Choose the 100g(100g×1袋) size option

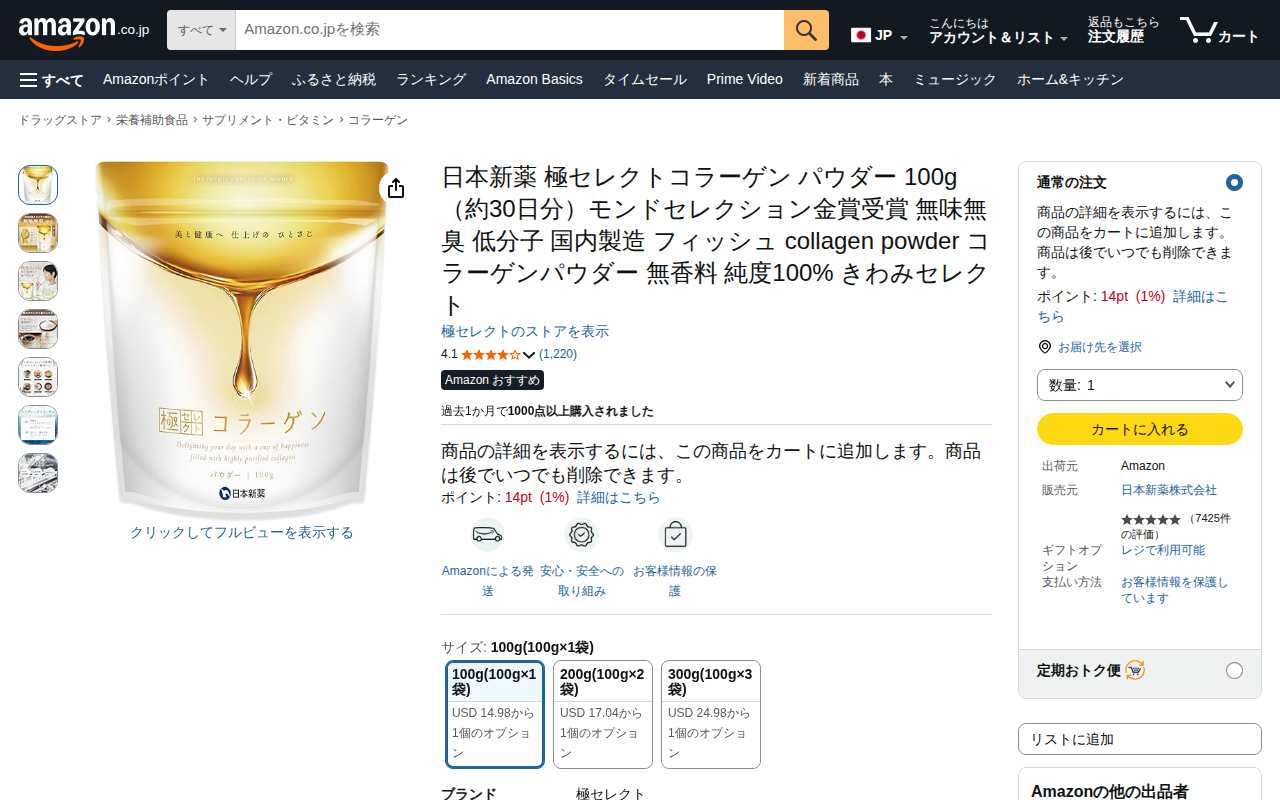(495, 714)
